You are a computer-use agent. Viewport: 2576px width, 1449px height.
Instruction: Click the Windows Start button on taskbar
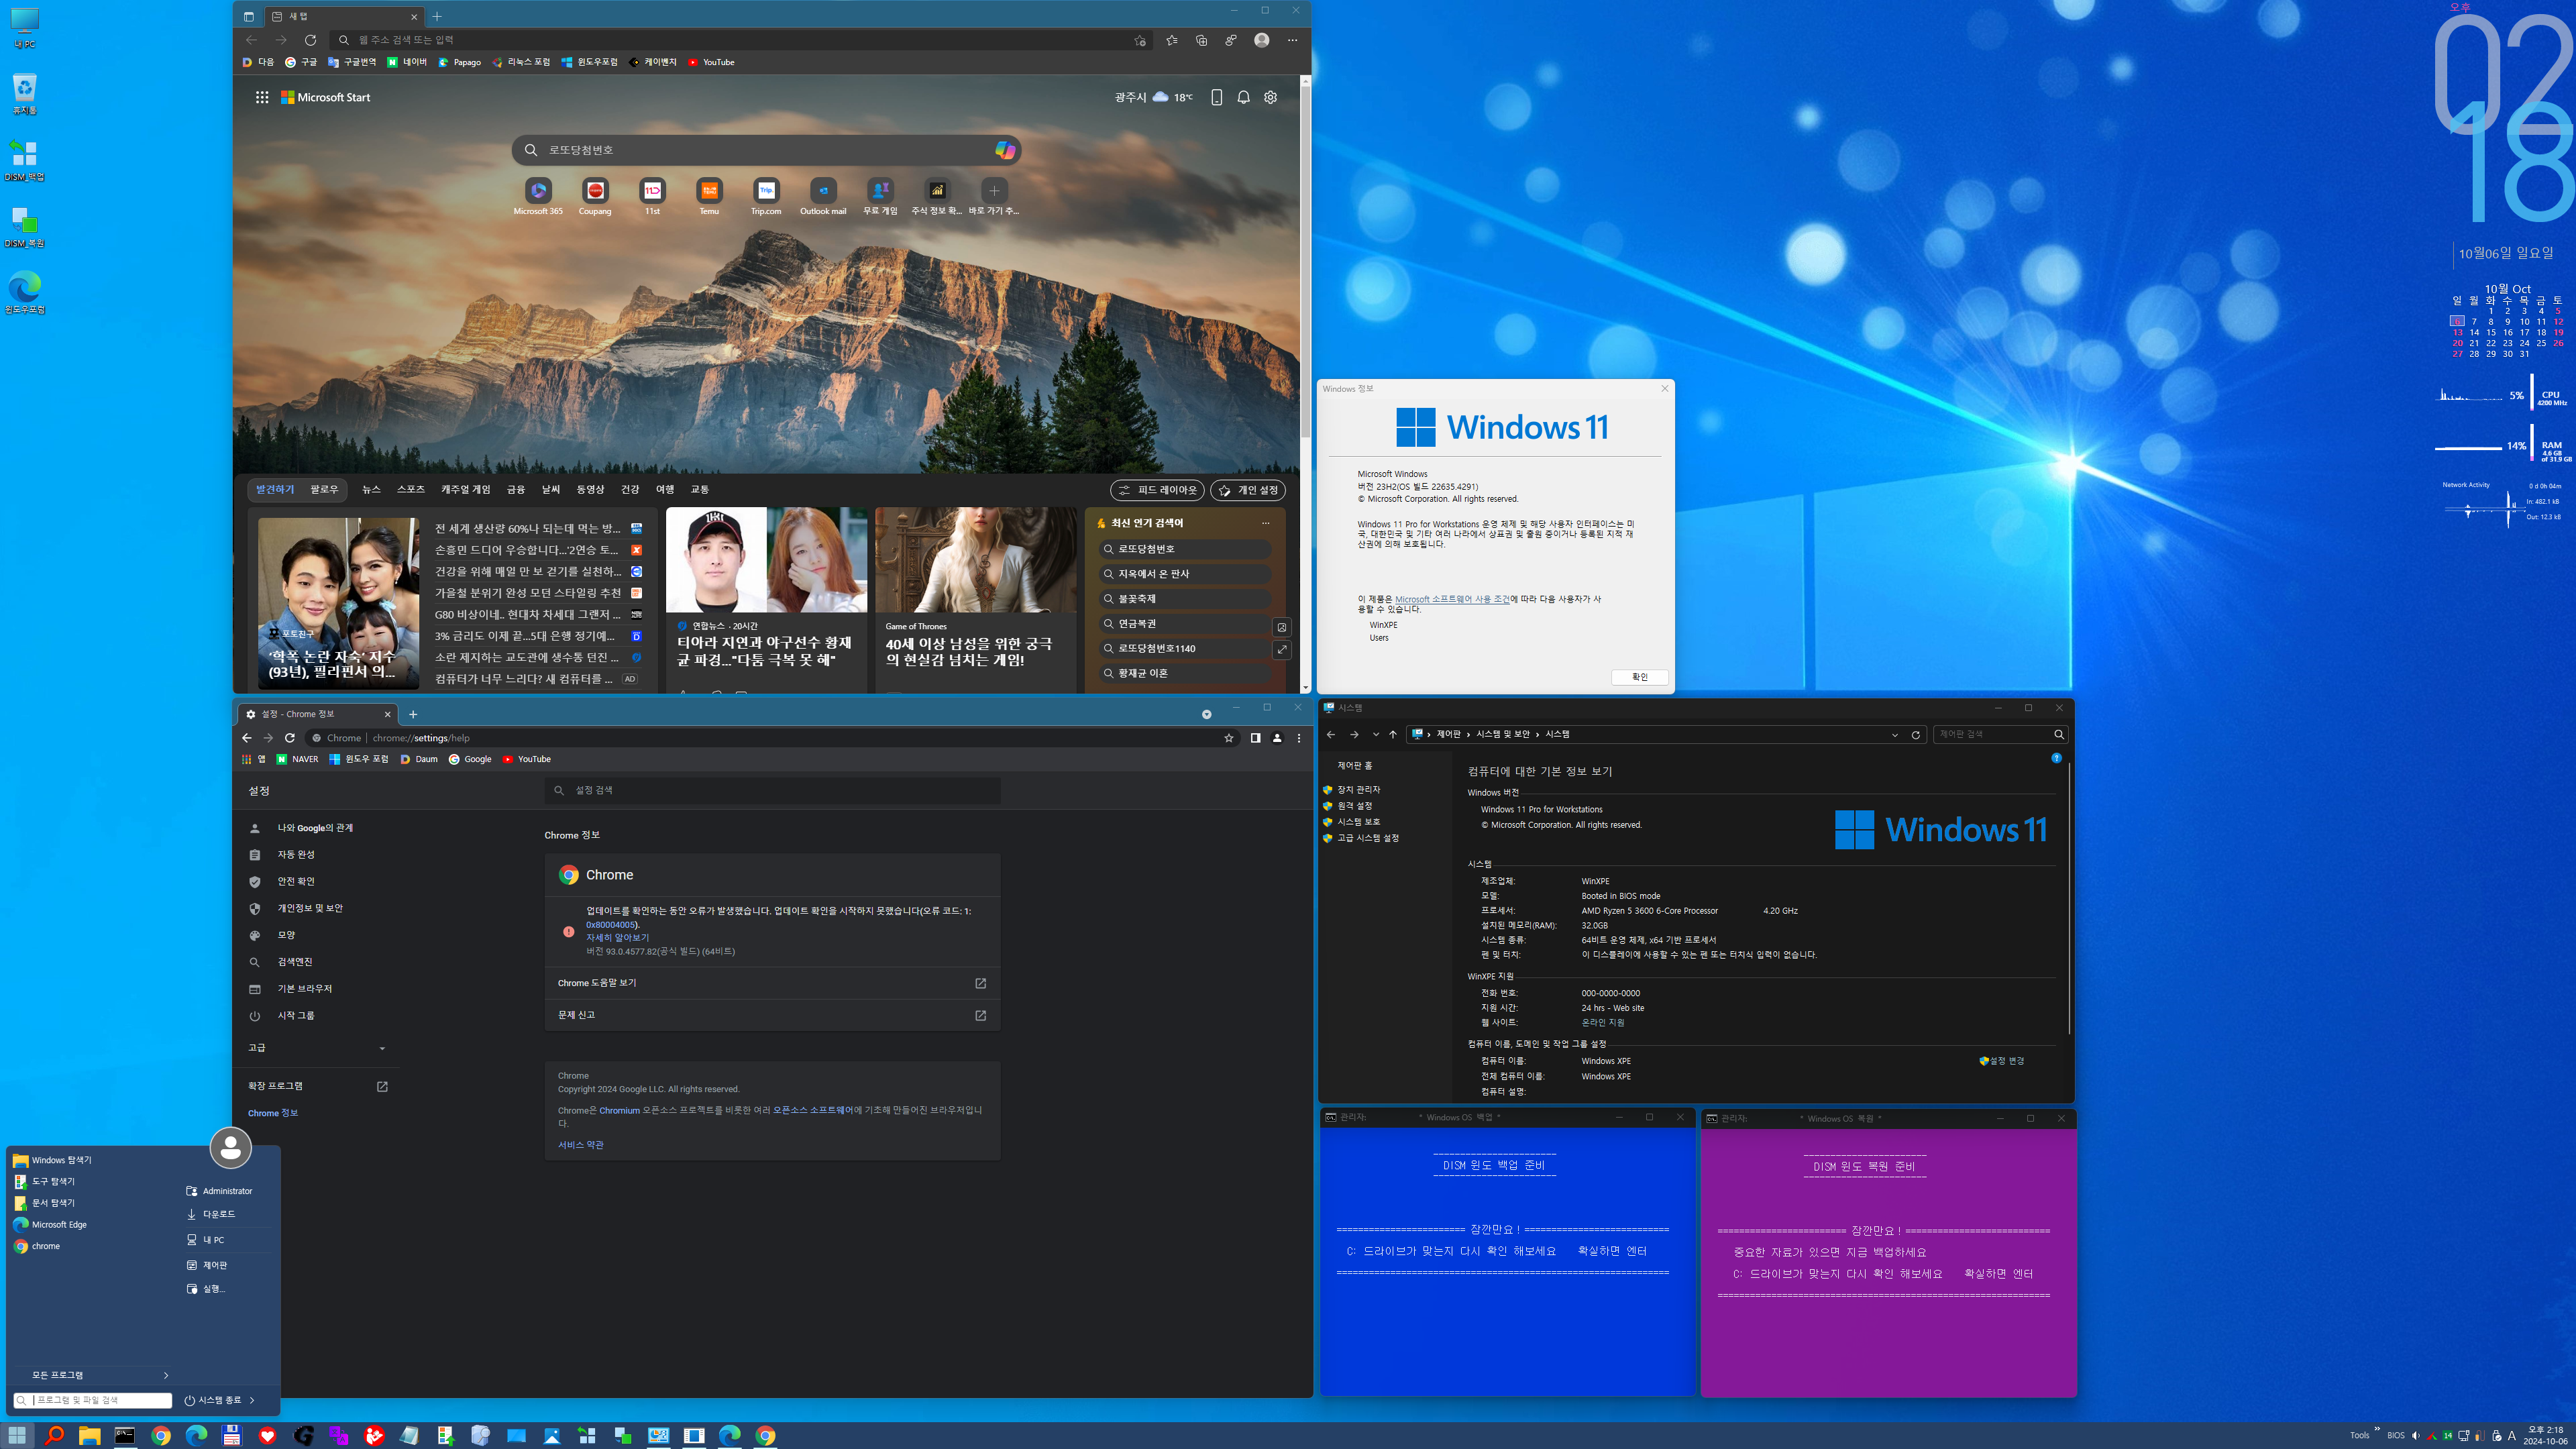tap(17, 1435)
